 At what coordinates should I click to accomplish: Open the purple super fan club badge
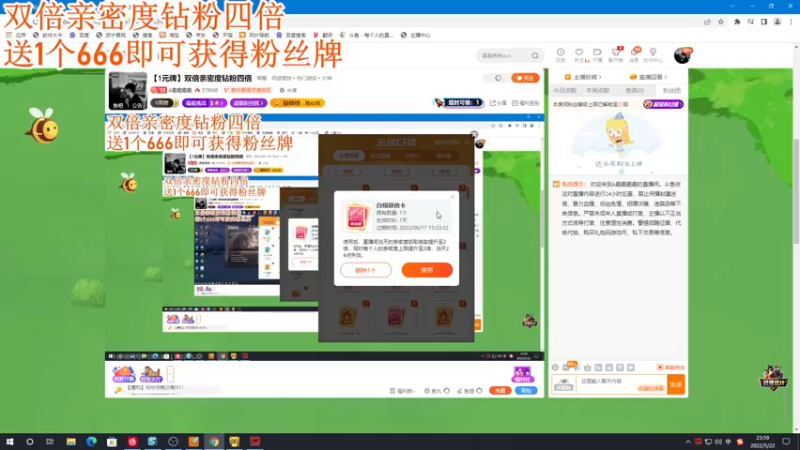pos(248,103)
